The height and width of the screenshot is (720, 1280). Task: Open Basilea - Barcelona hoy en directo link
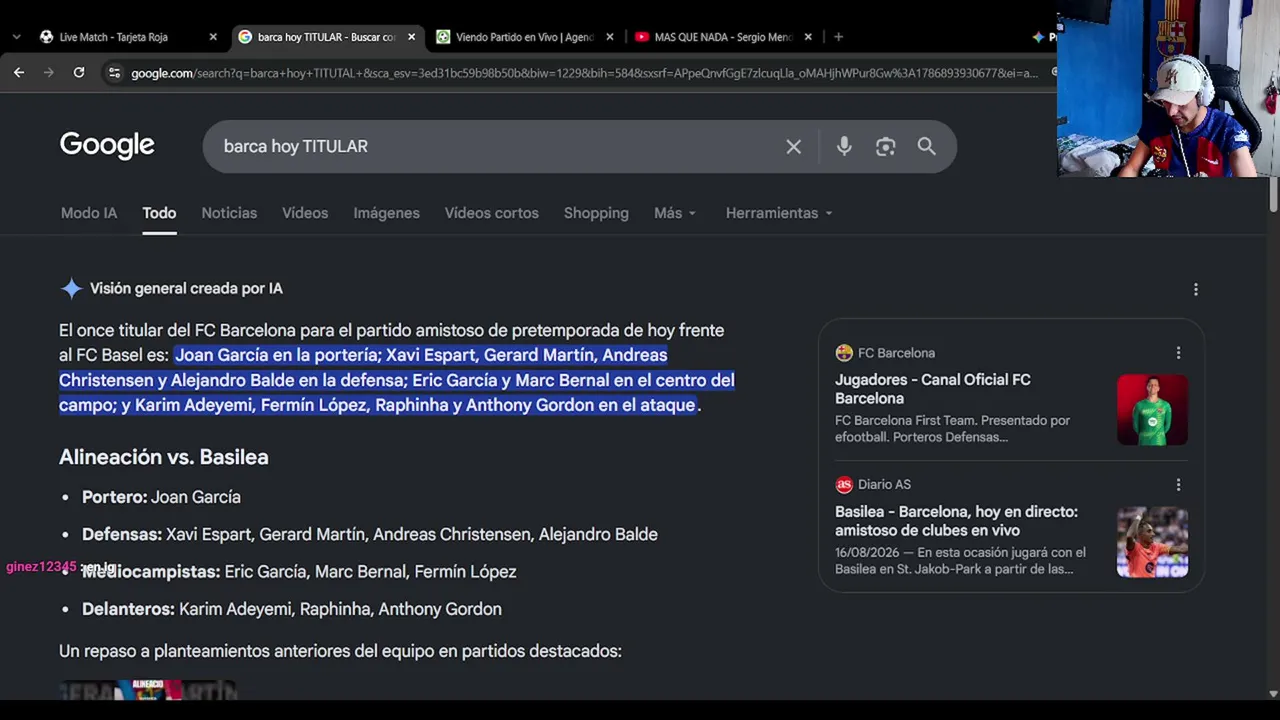tap(956, 521)
